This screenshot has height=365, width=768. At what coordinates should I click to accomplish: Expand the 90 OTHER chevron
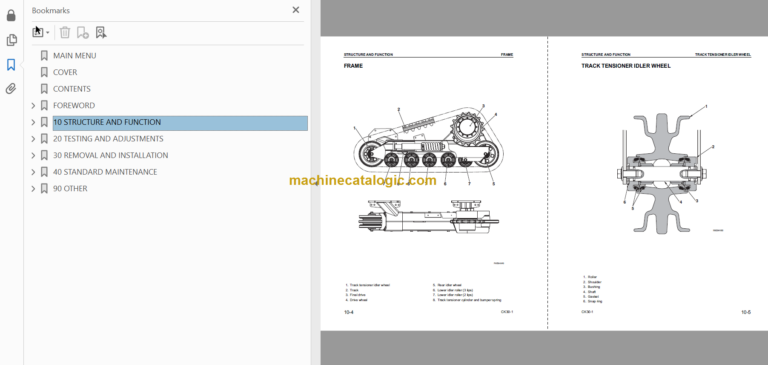(x=33, y=189)
